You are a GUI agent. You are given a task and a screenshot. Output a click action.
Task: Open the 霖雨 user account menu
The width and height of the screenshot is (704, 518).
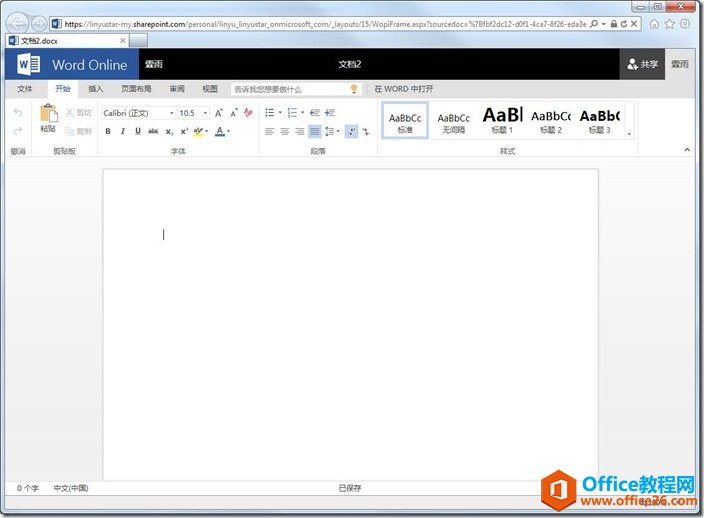(679, 64)
